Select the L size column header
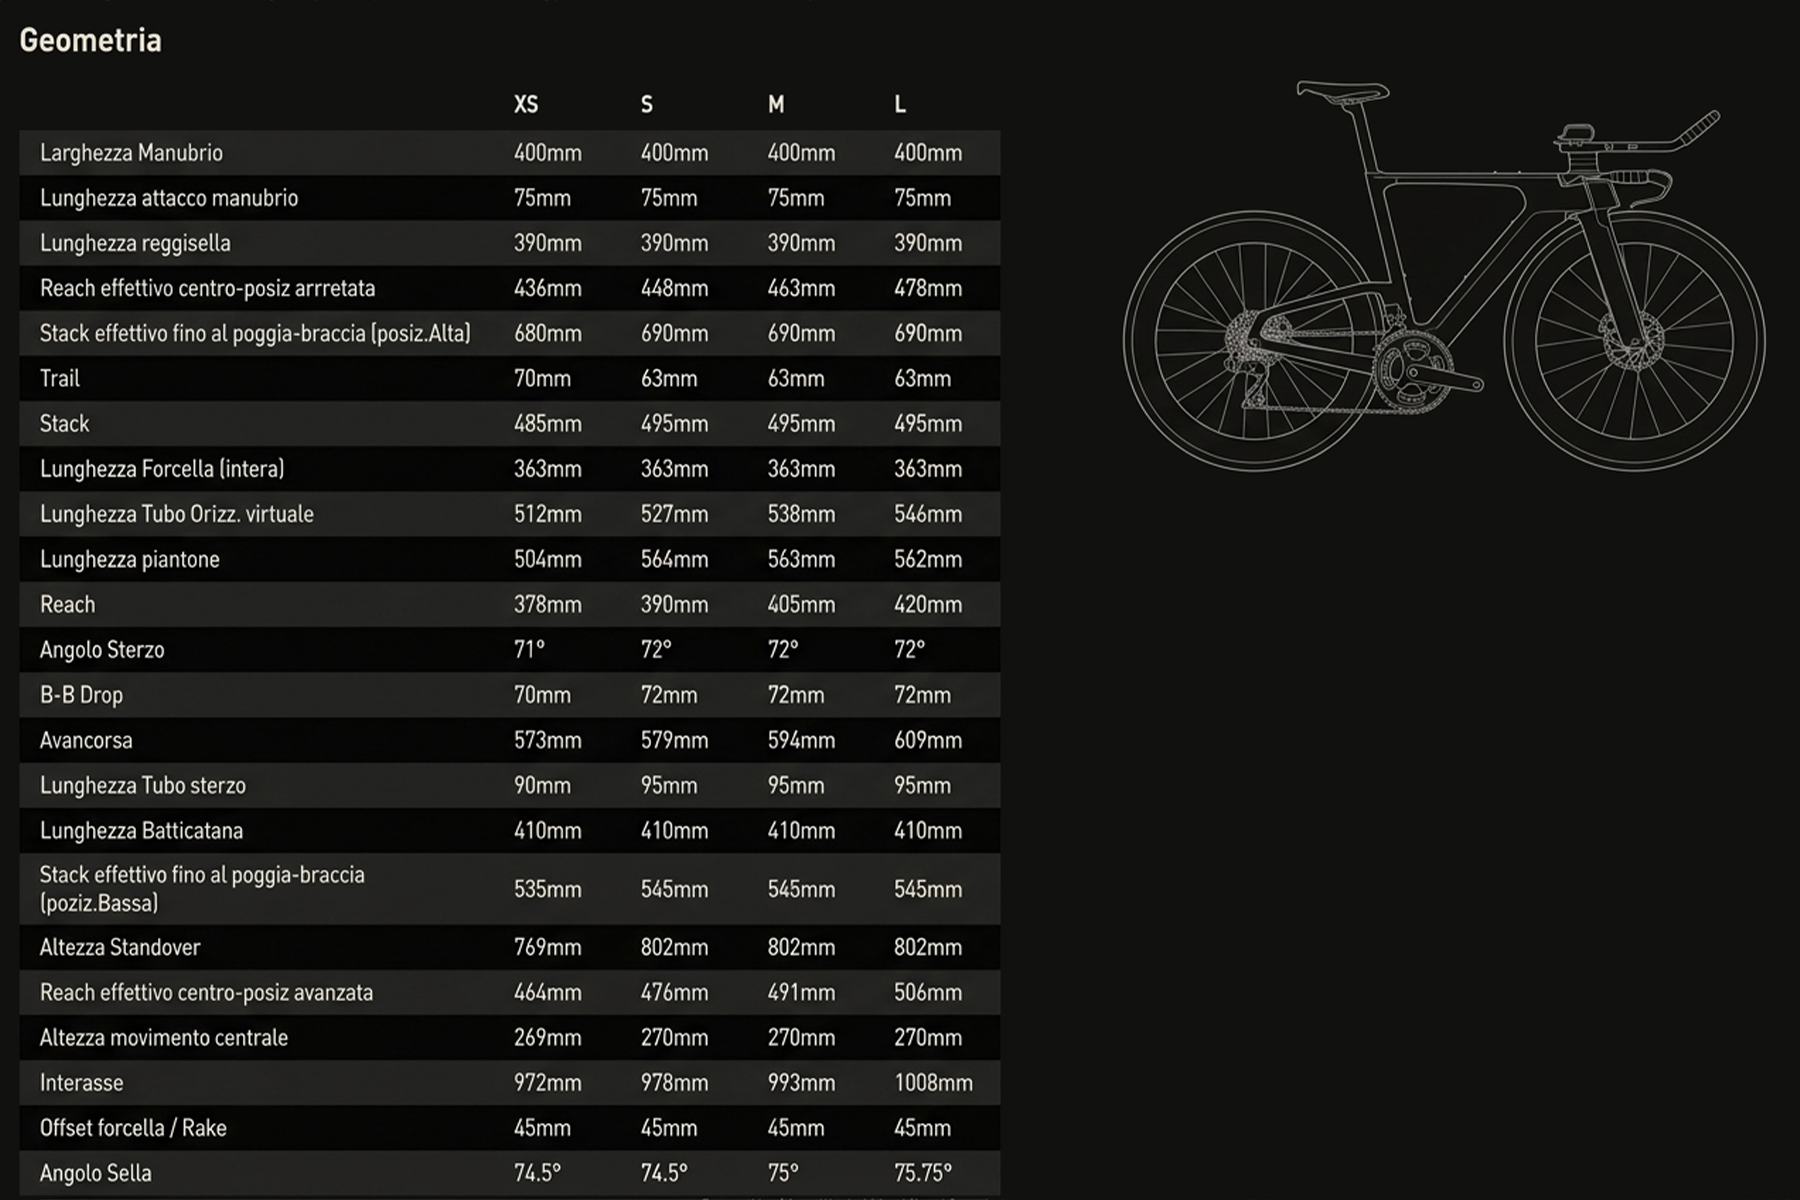Viewport: 1800px width, 1200px height. click(899, 103)
